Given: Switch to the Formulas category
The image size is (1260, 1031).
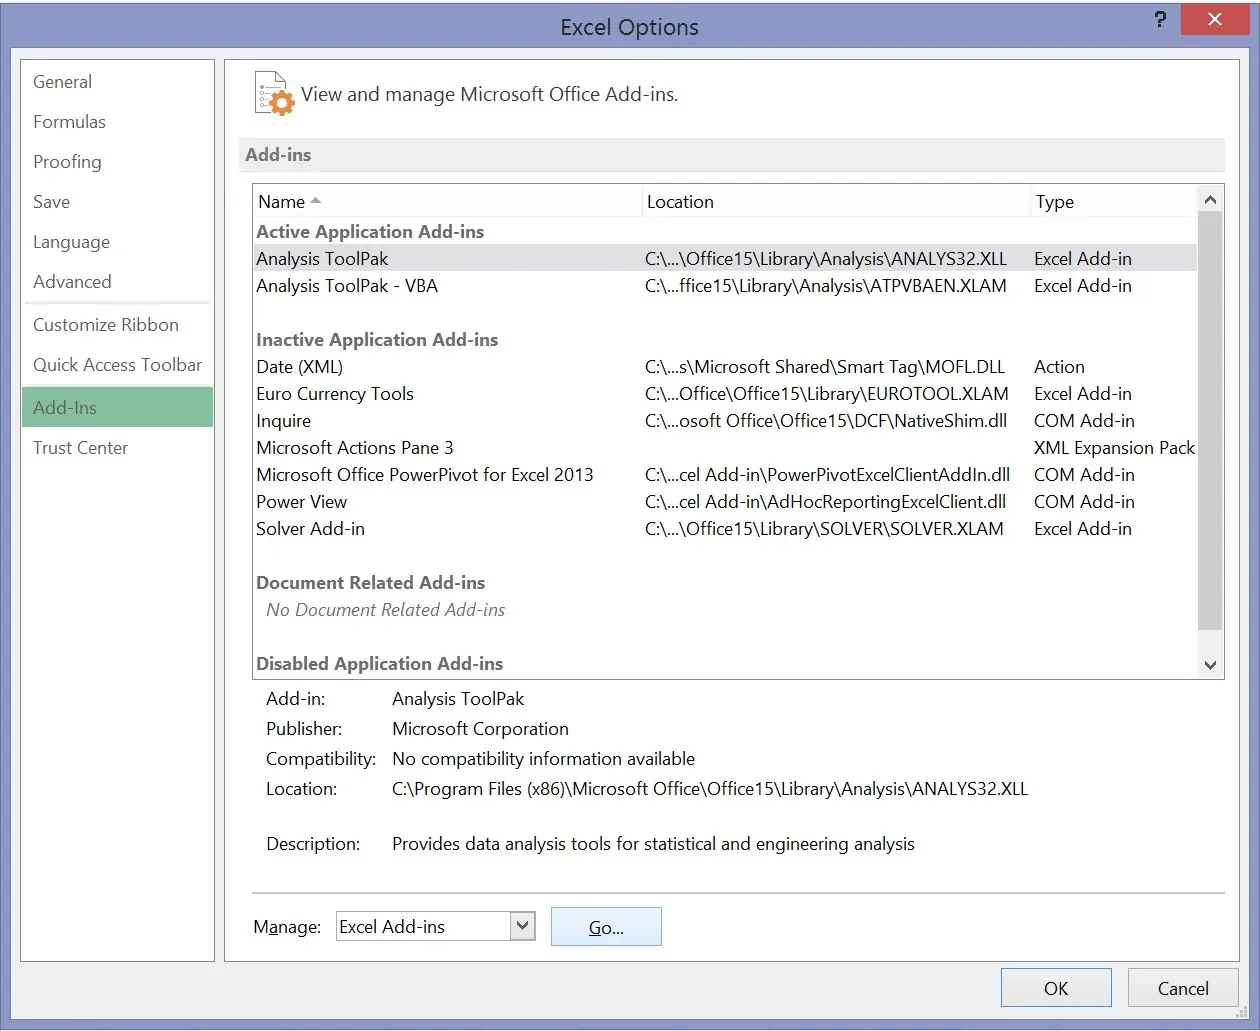Looking at the screenshot, I should point(69,122).
